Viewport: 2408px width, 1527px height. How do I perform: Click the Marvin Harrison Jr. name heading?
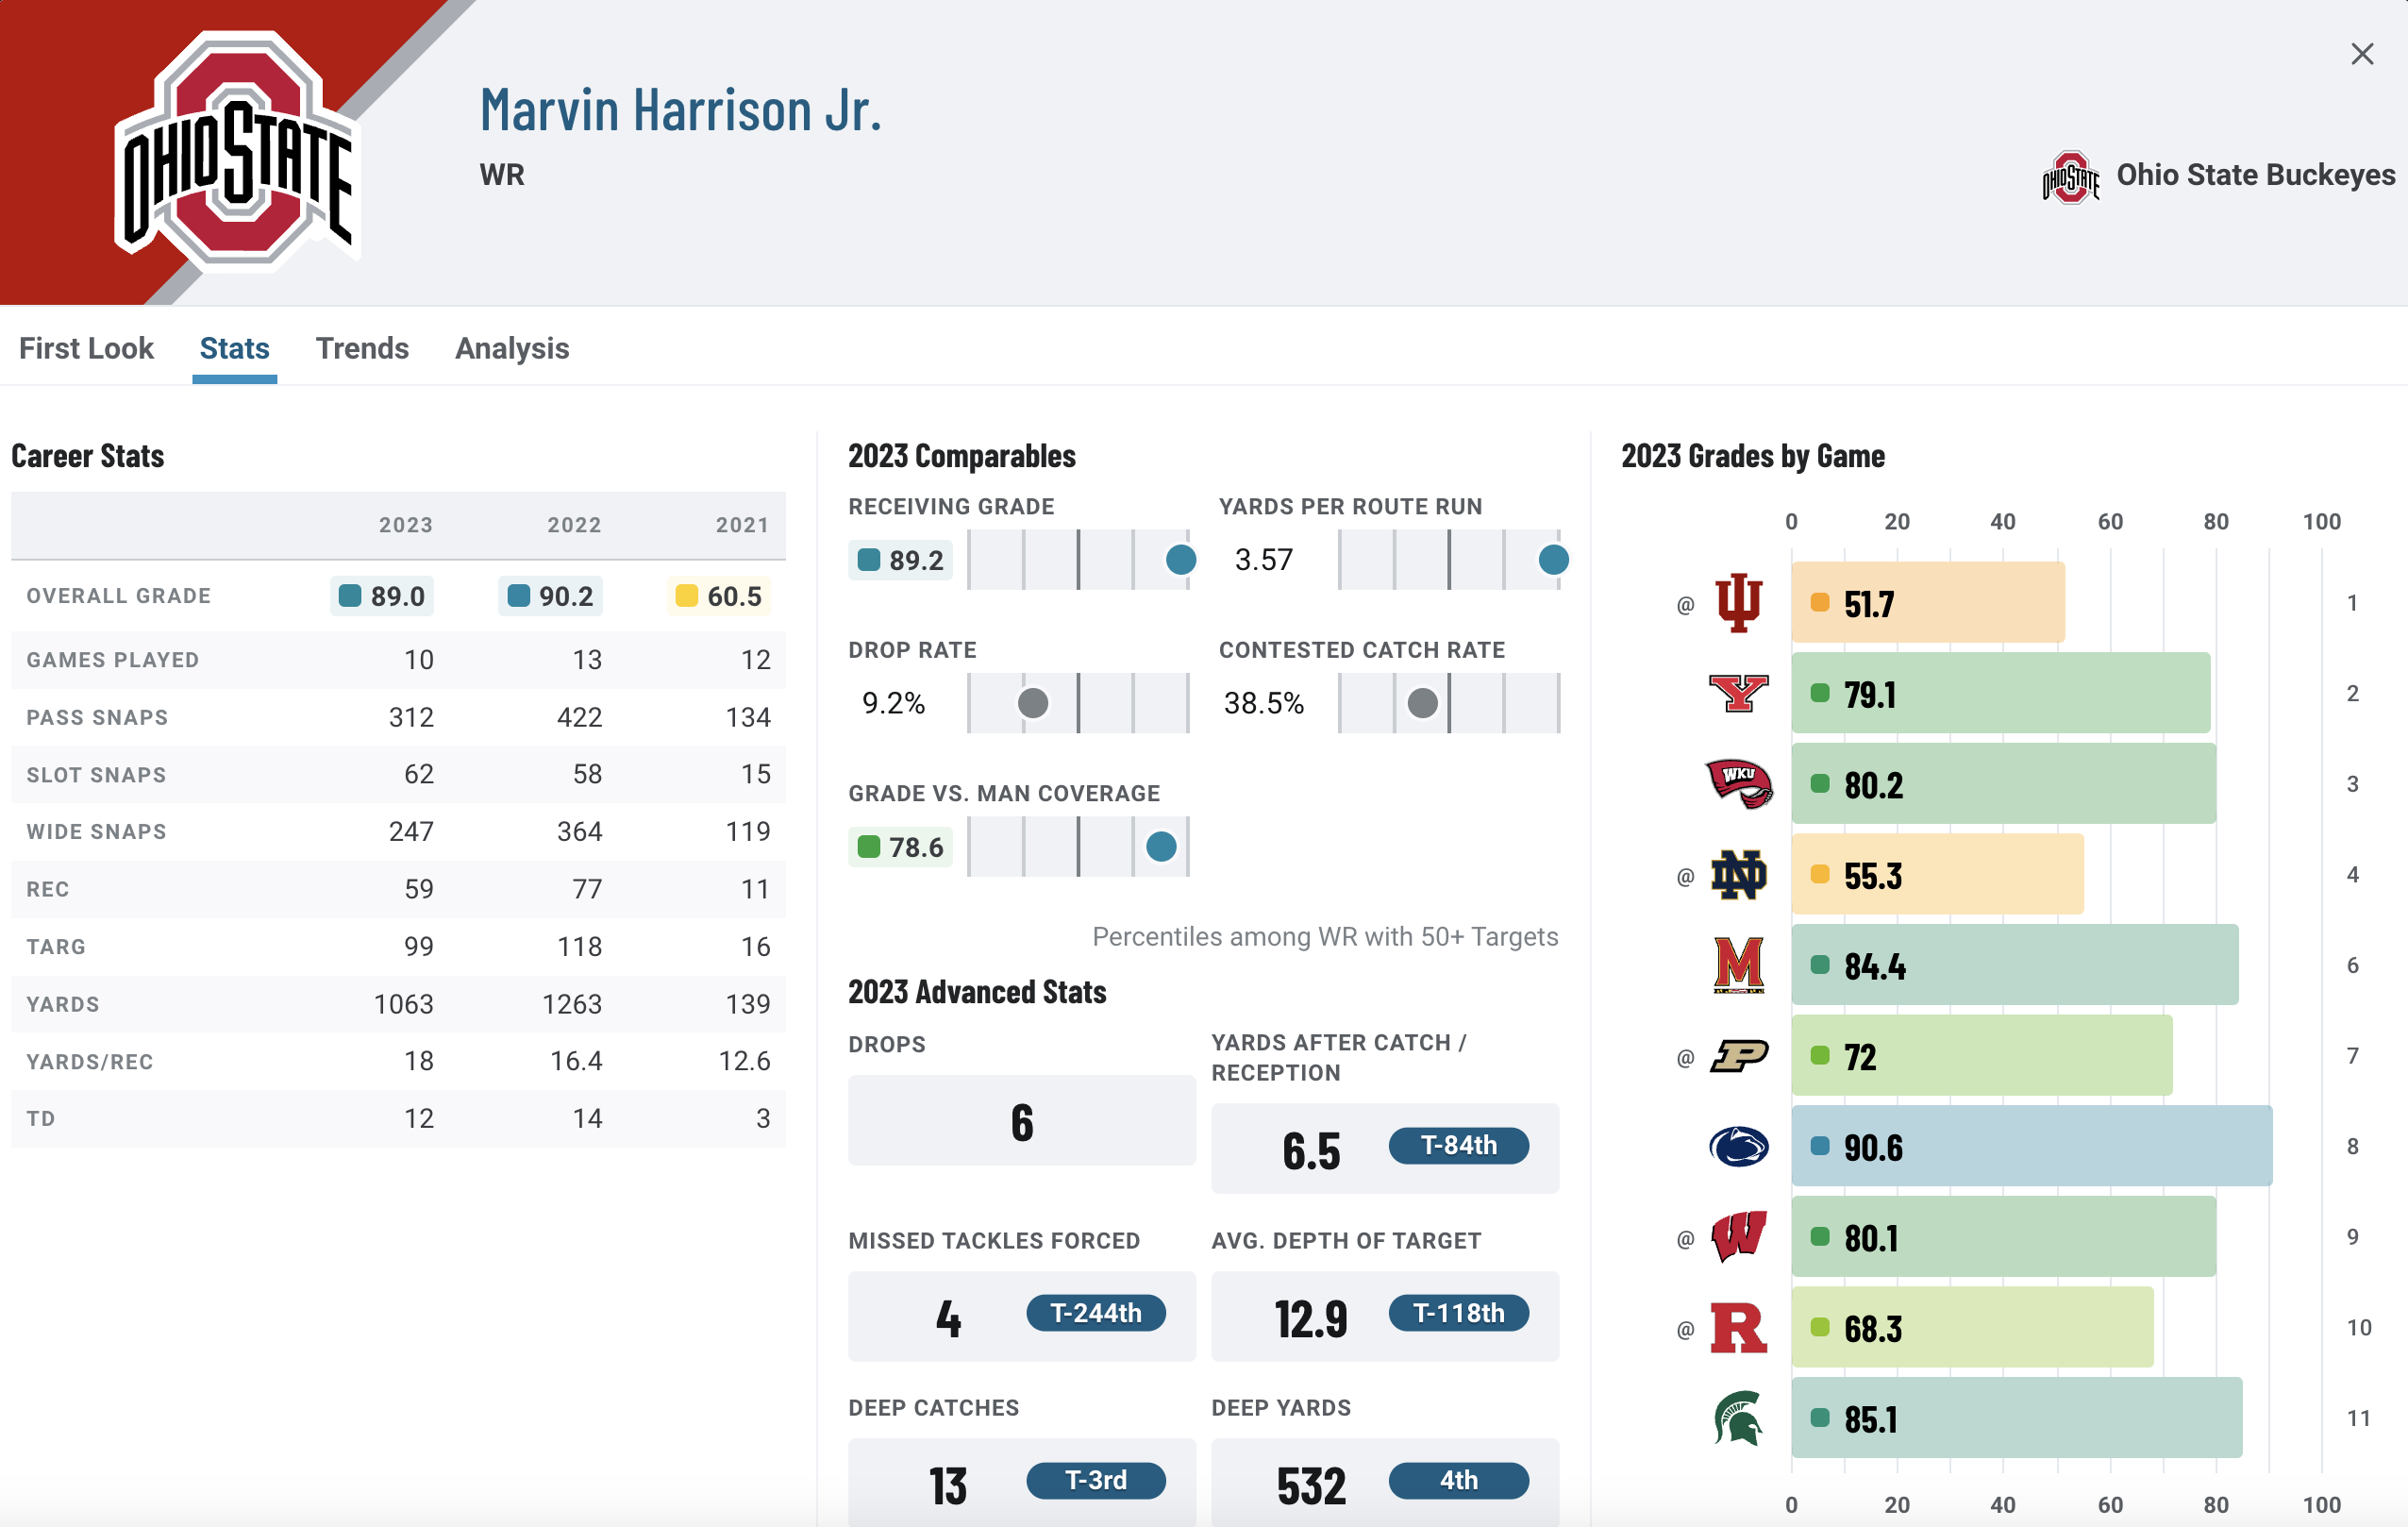[680, 110]
